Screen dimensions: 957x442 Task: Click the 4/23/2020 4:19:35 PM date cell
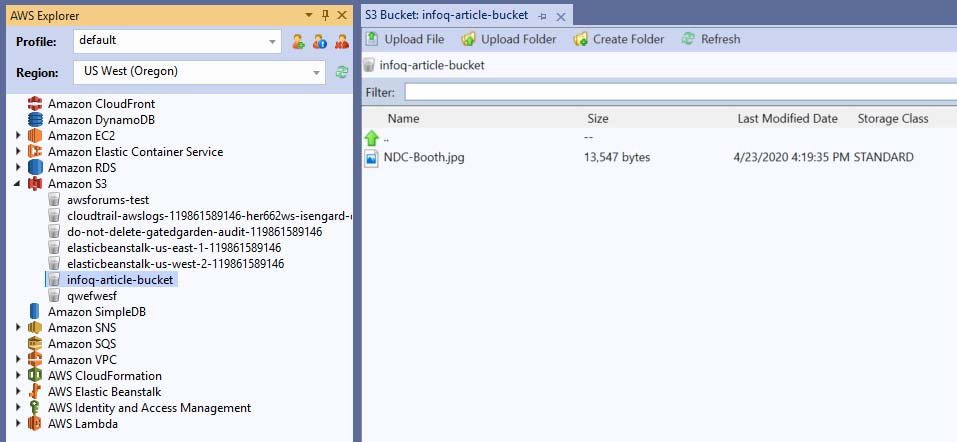791,158
